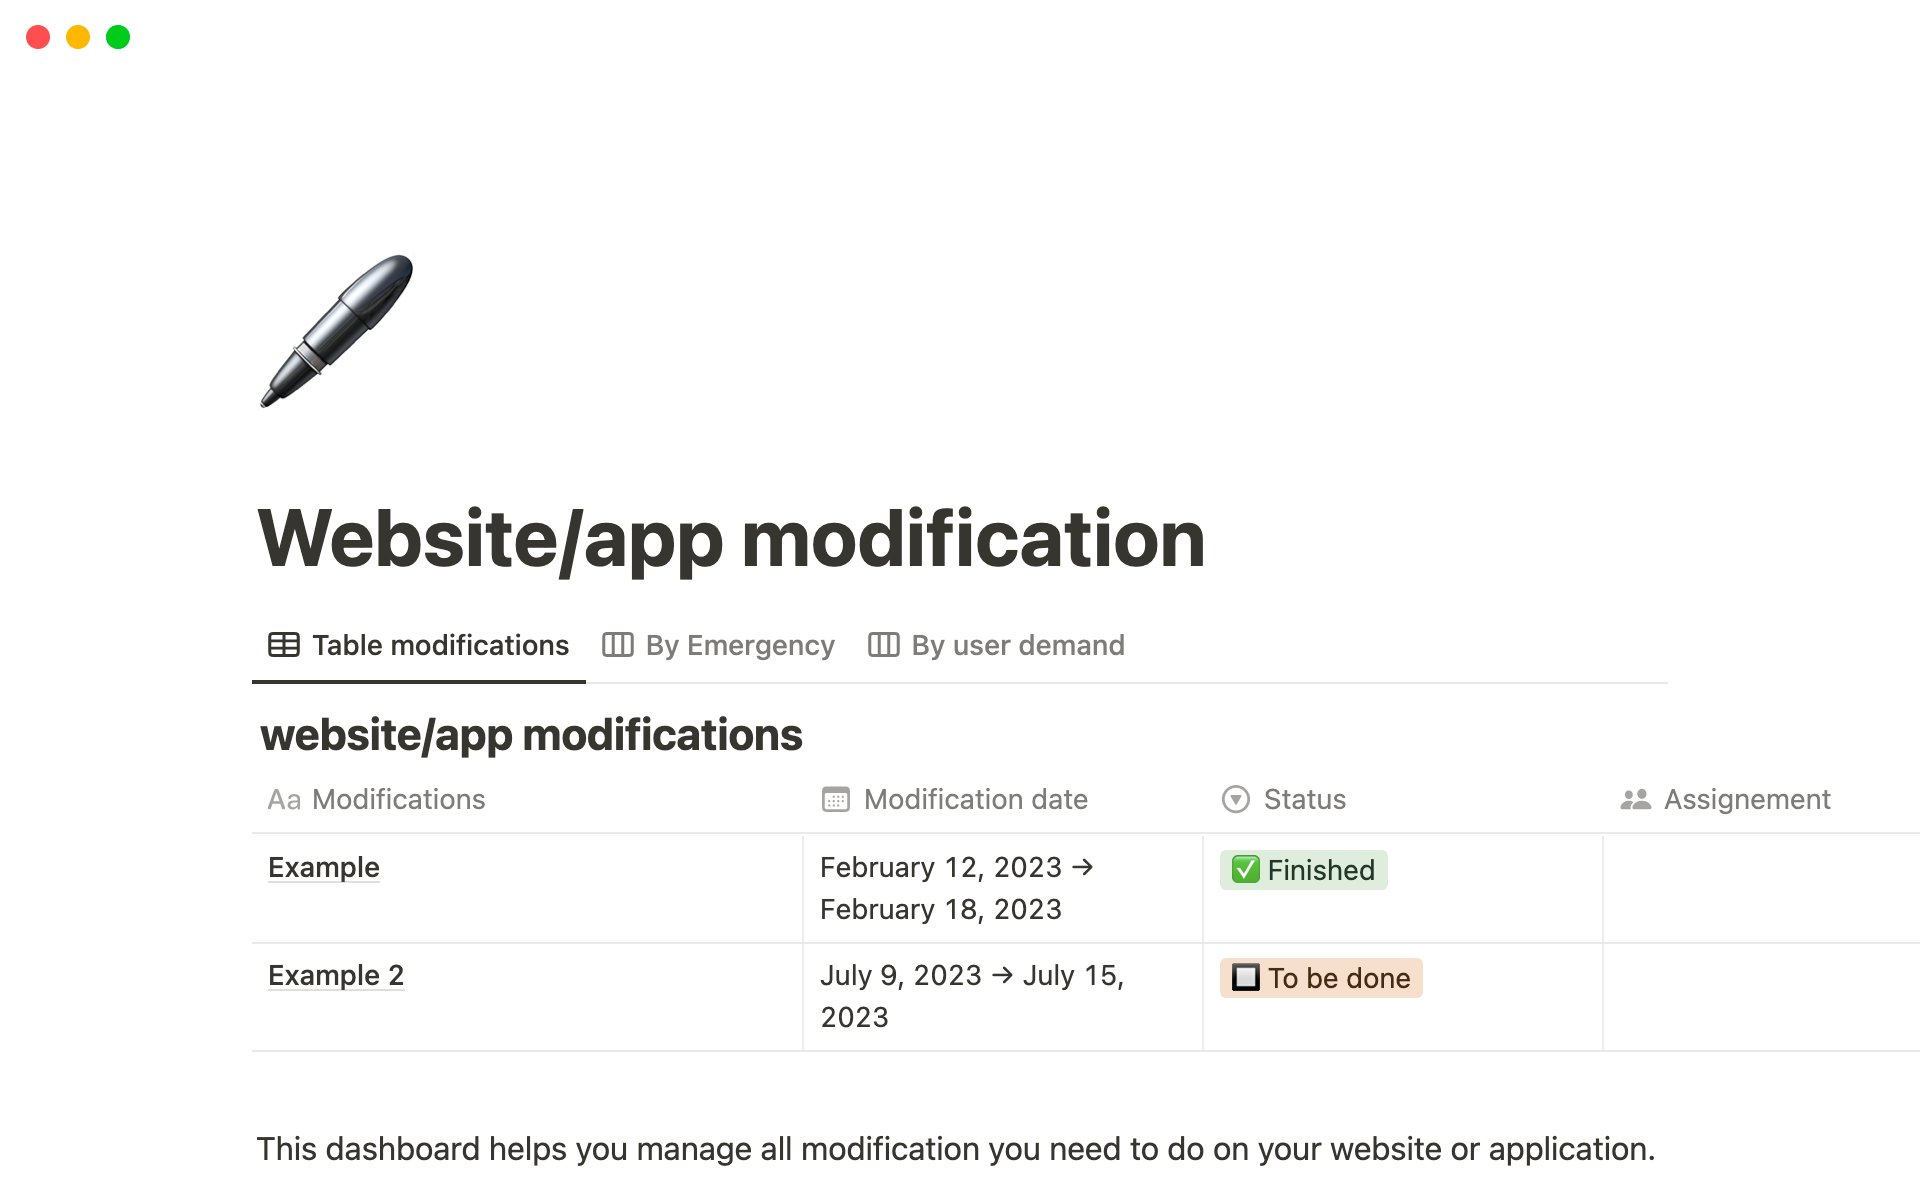Viewport: 1920px width, 1200px height.
Task: Click the calendar icon in Modification date header
Action: coord(836,800)
